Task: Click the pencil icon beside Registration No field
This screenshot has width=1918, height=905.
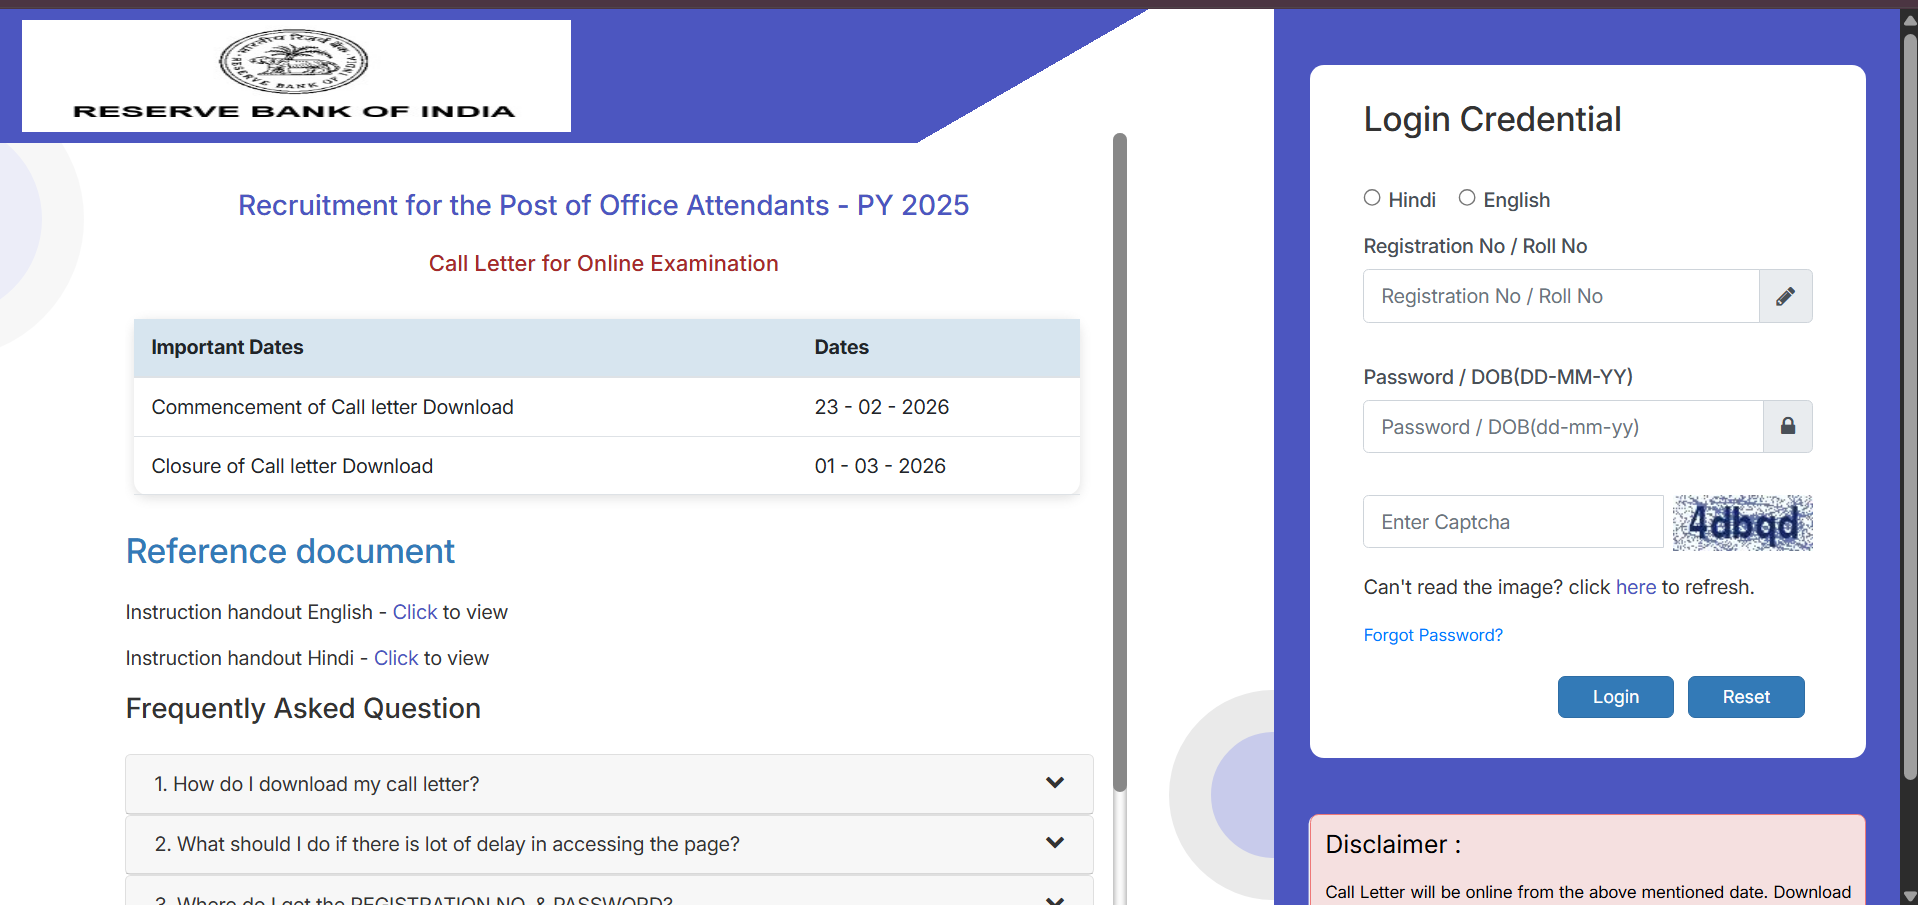Action: point(1785,296)
